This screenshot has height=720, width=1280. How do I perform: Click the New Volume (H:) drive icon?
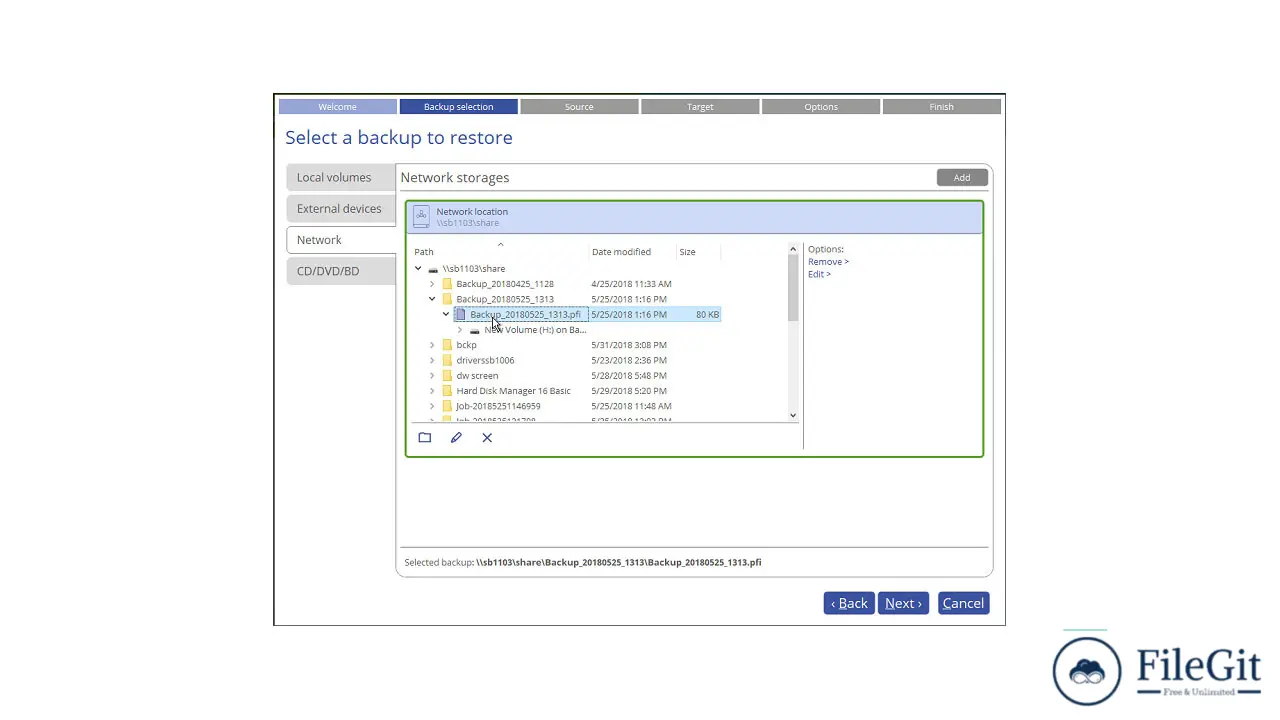click(475, 330)
